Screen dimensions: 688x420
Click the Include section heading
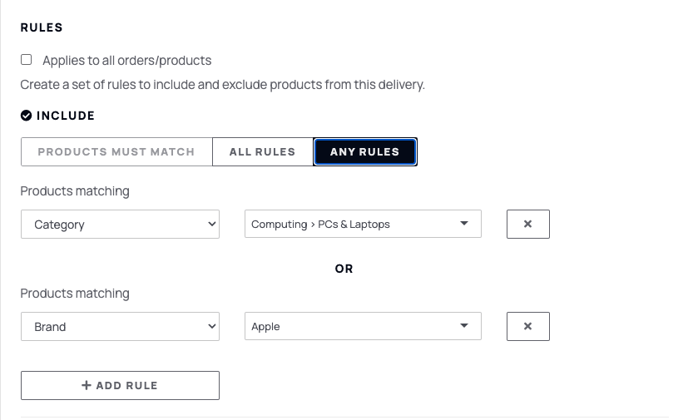click(65, 115)
